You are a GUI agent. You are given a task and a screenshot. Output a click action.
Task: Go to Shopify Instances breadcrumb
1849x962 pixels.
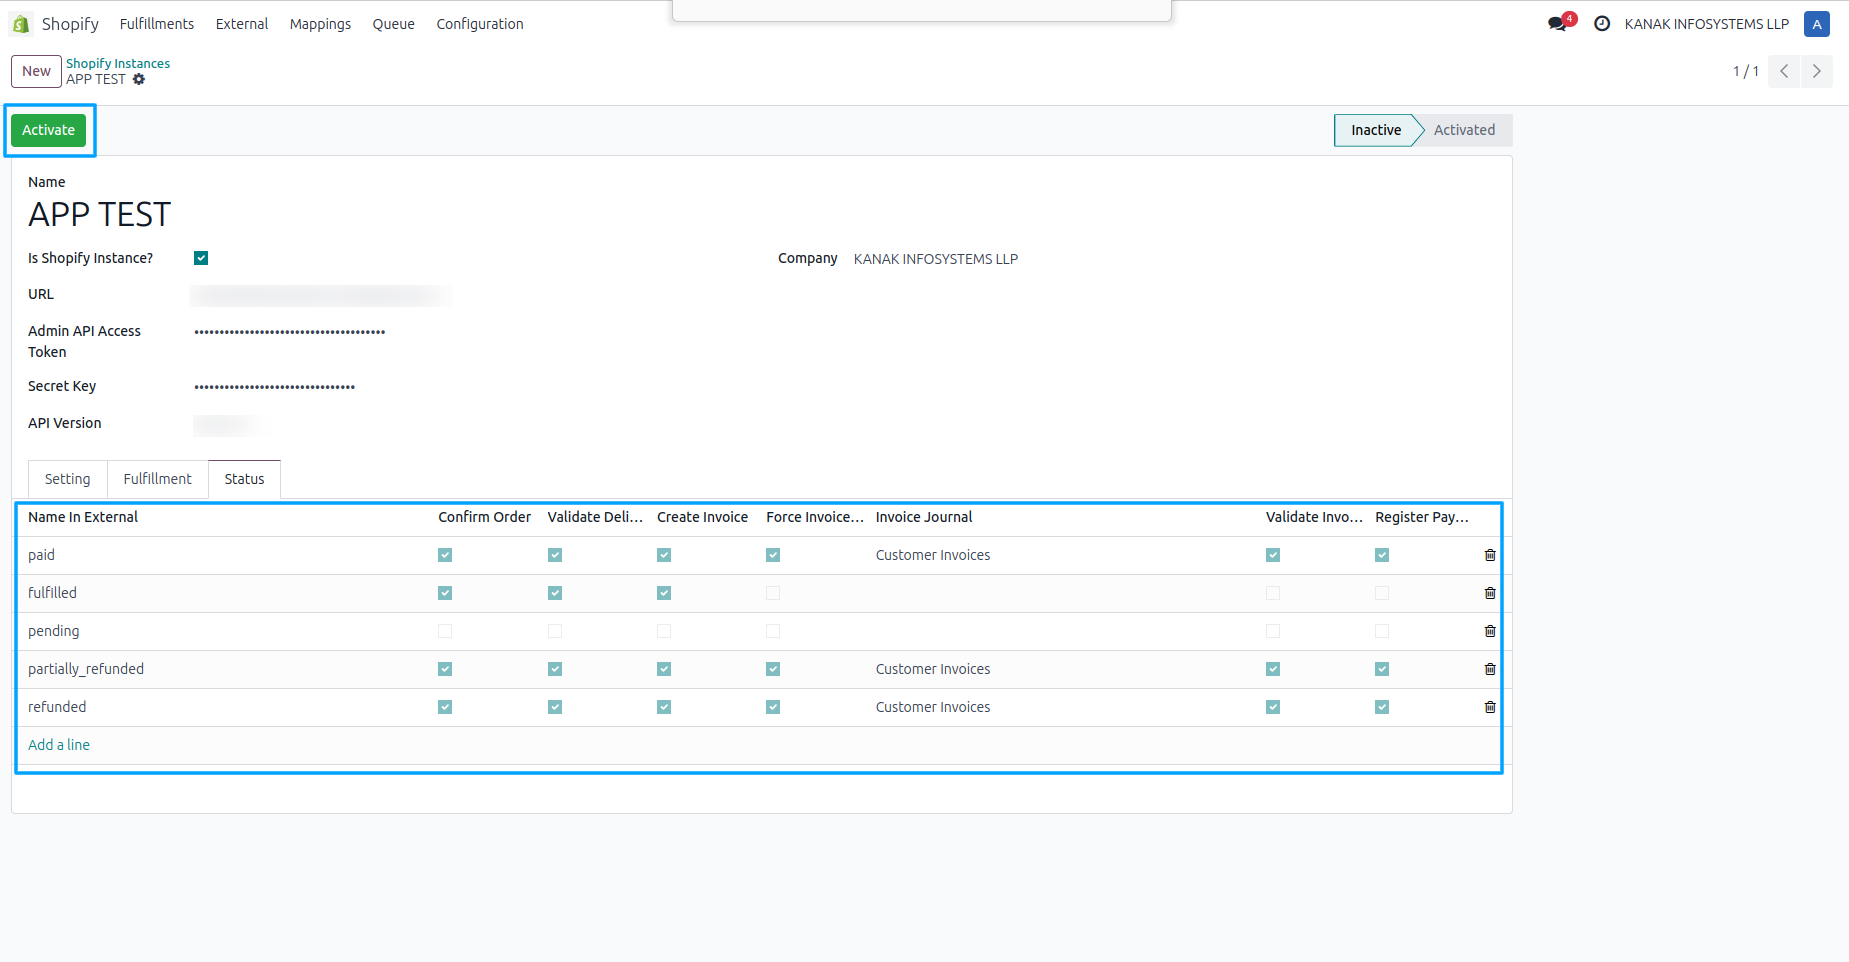pyautogui.click(x=118, y=63)
